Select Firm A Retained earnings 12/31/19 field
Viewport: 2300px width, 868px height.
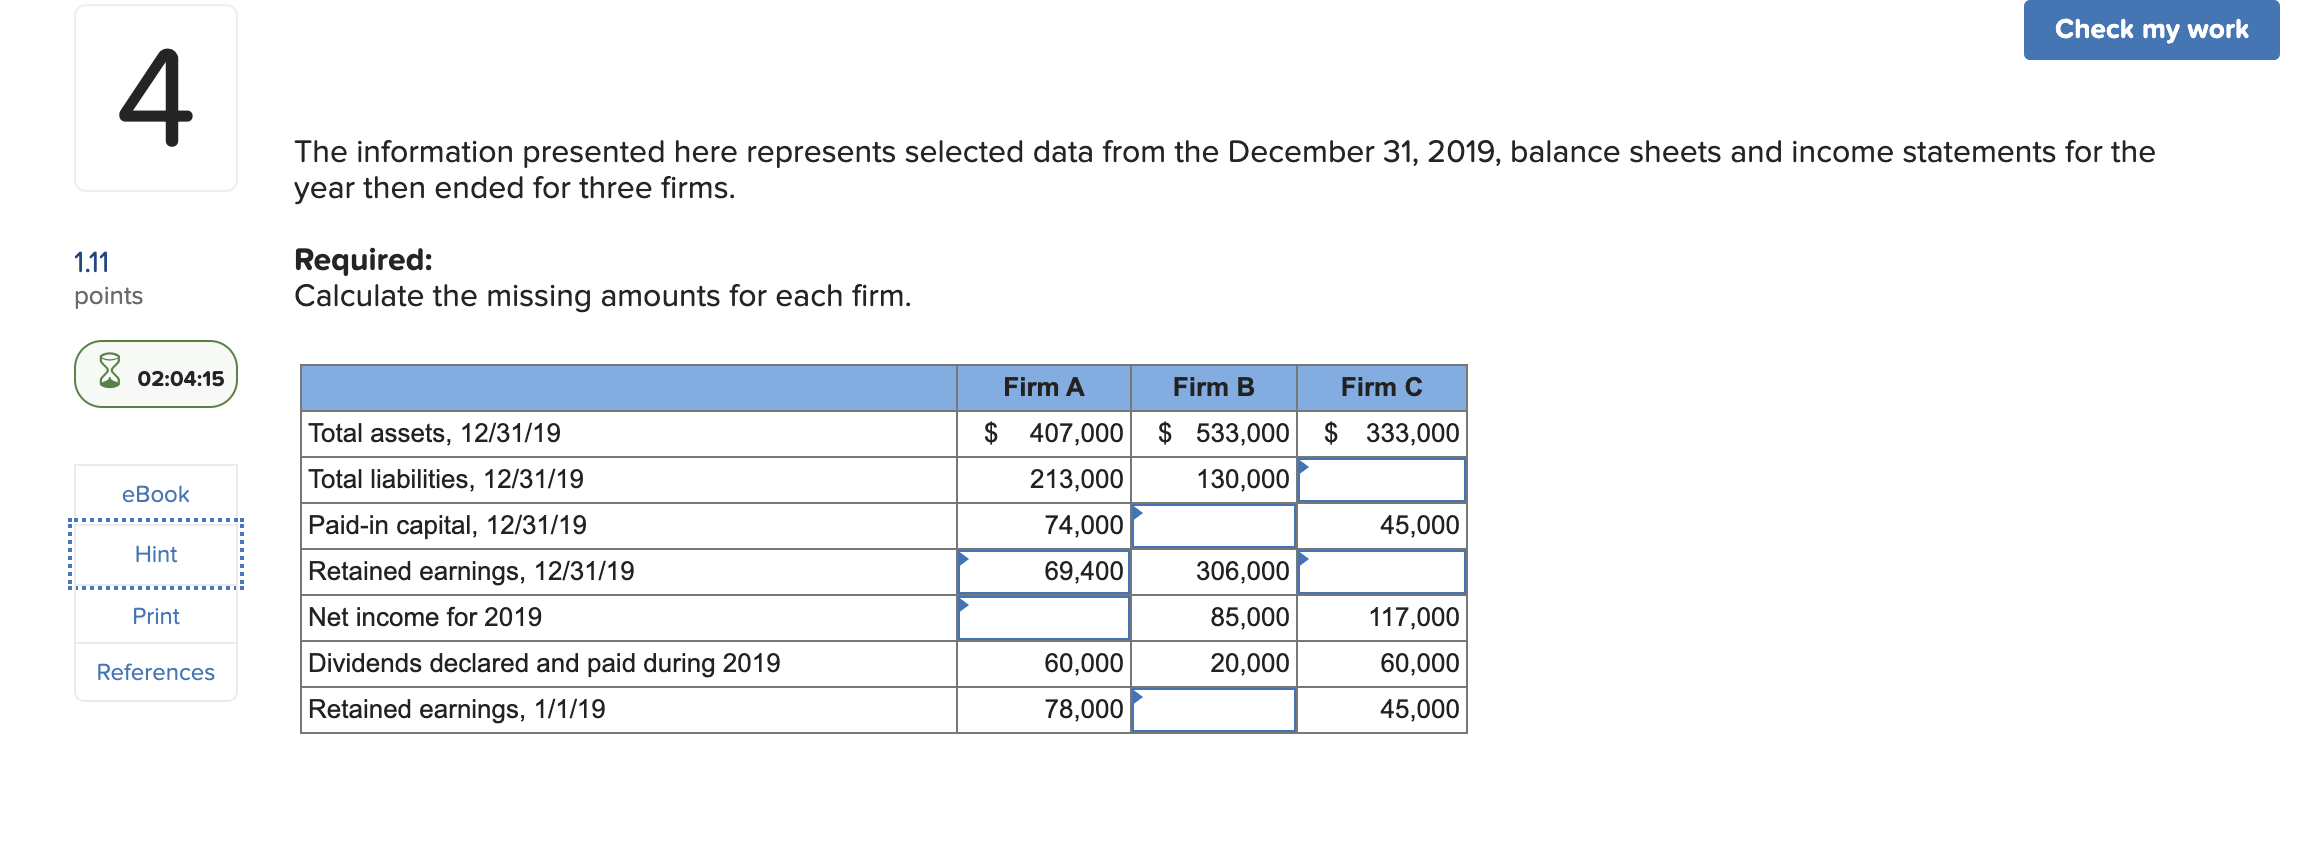(x=1044, y=572)
